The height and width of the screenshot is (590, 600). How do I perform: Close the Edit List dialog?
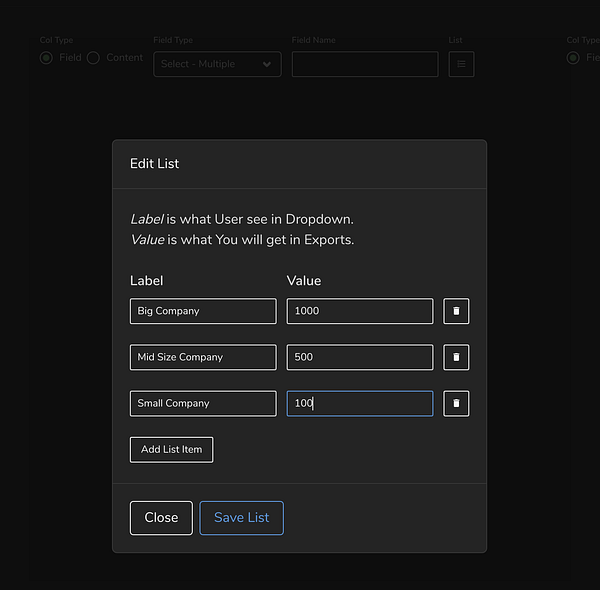(161, 518)
